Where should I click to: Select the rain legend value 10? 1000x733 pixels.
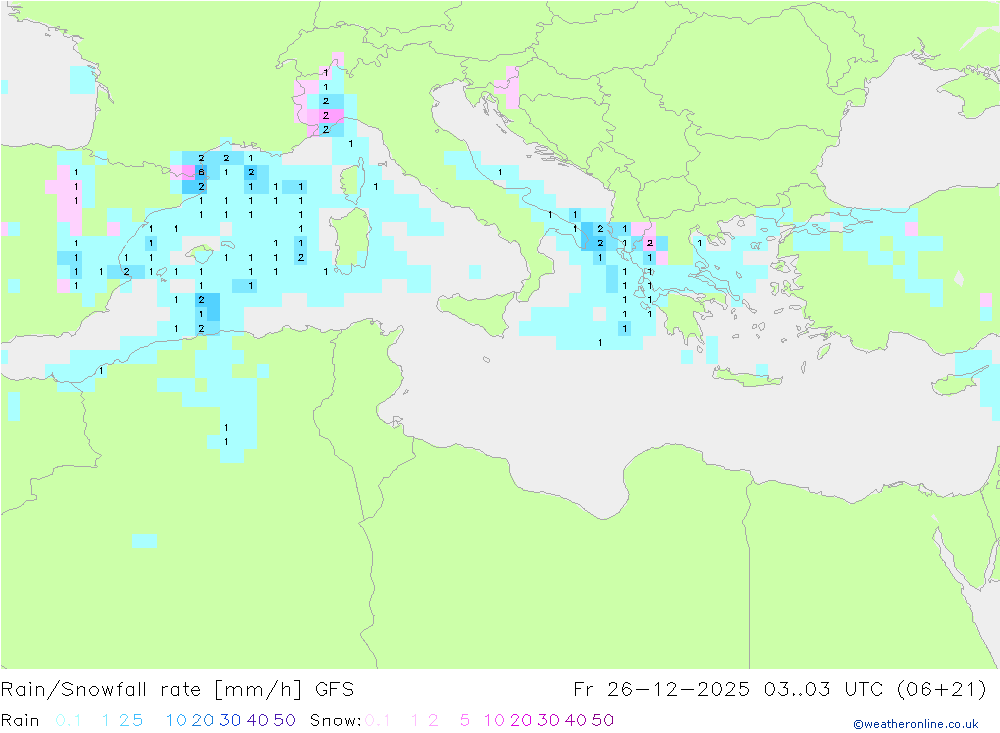coord(176,720)
